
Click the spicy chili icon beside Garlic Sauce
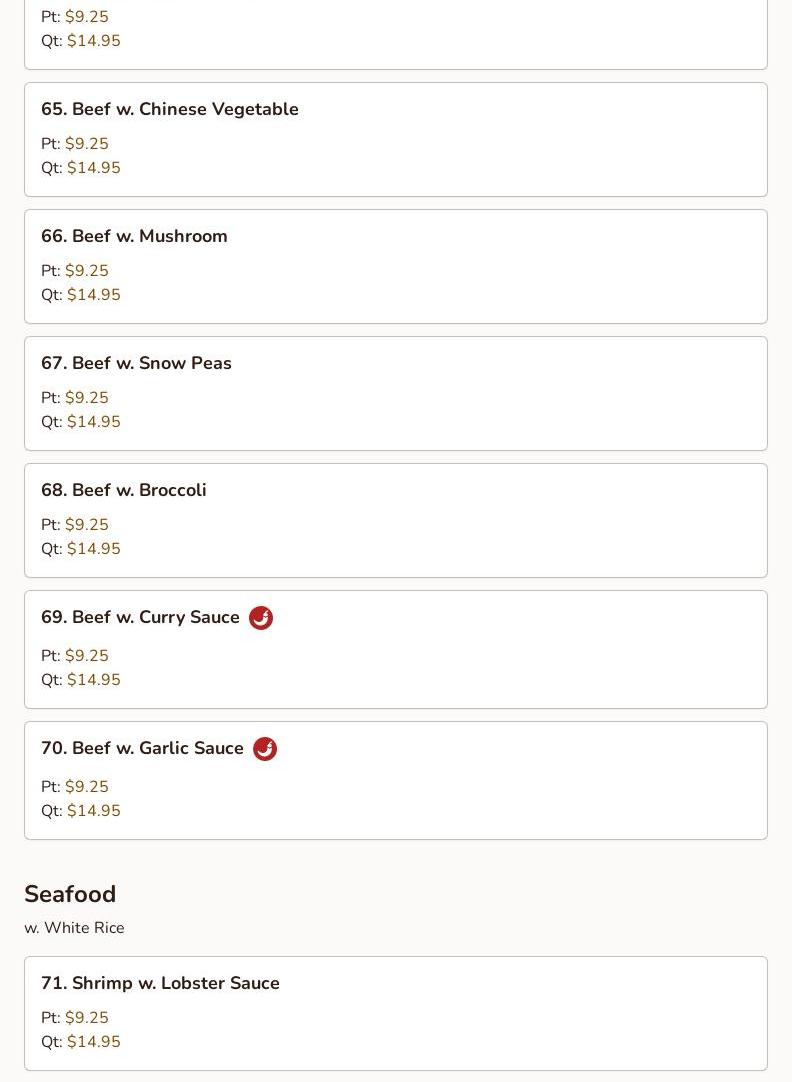click(x=265, y=749)
